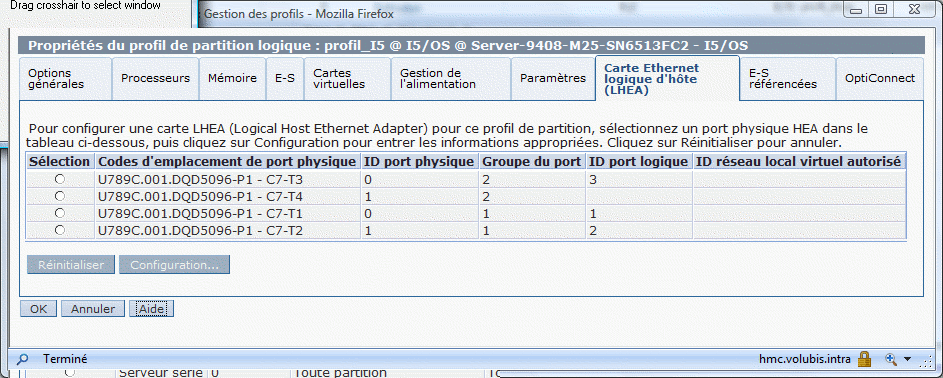
Task: Open the Mémoire tab
Action: [x=232, y=78]
